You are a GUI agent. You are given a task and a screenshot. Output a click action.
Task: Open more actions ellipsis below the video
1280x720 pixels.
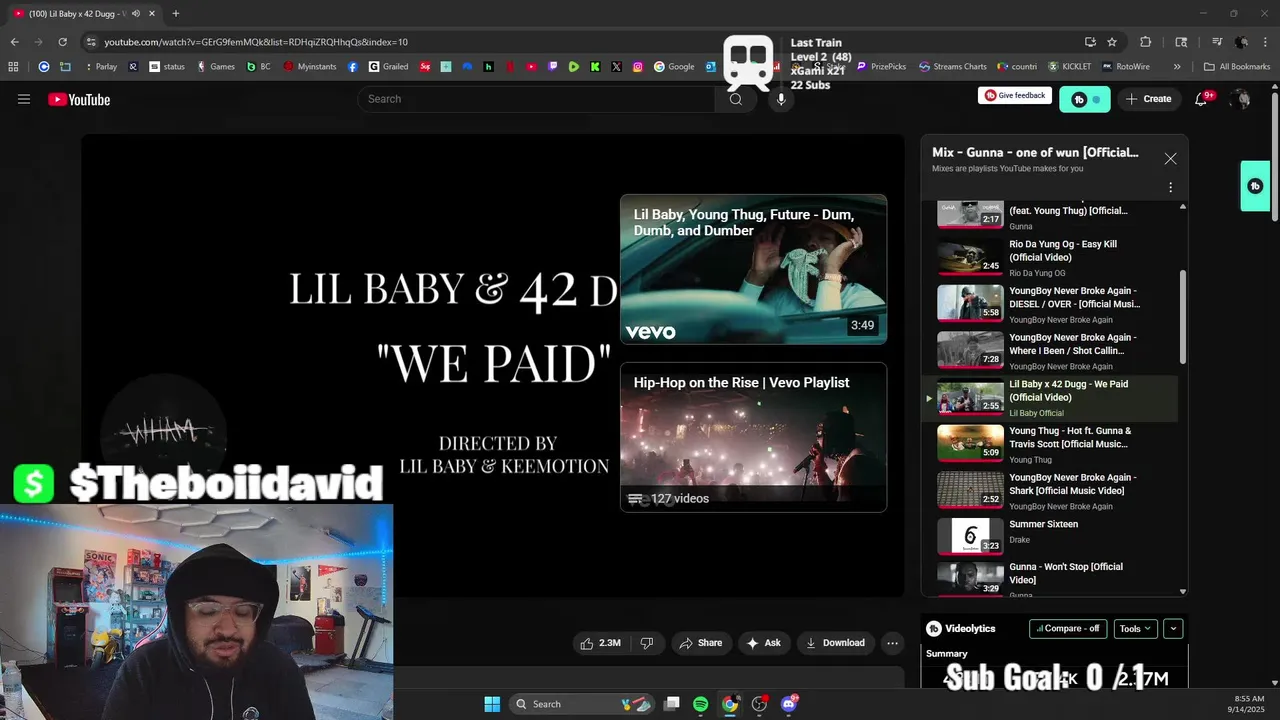[893, 643]
